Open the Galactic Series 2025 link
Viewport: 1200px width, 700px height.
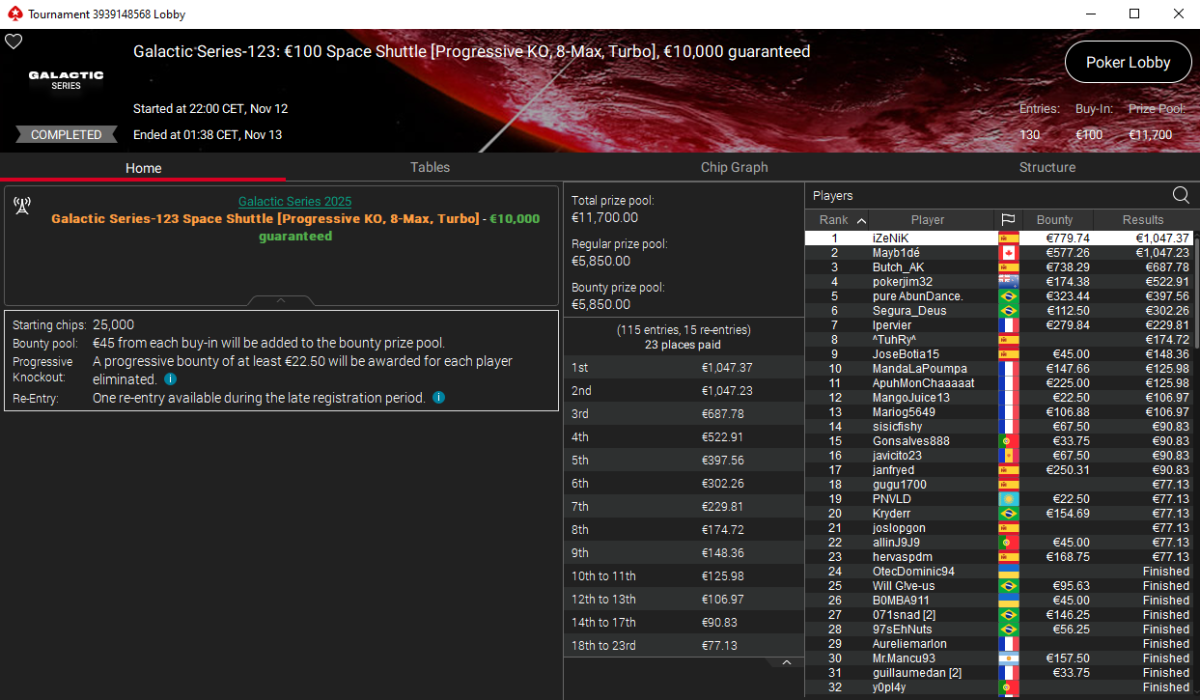[x=295, y=201]
